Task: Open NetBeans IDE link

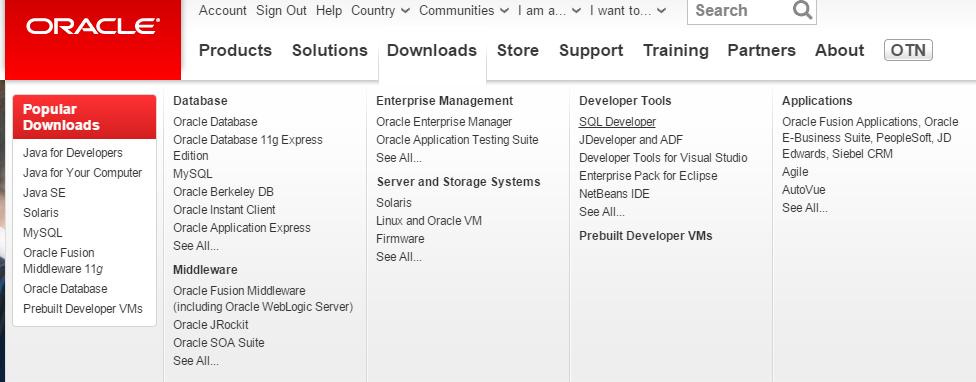Action: pos(614,194)
